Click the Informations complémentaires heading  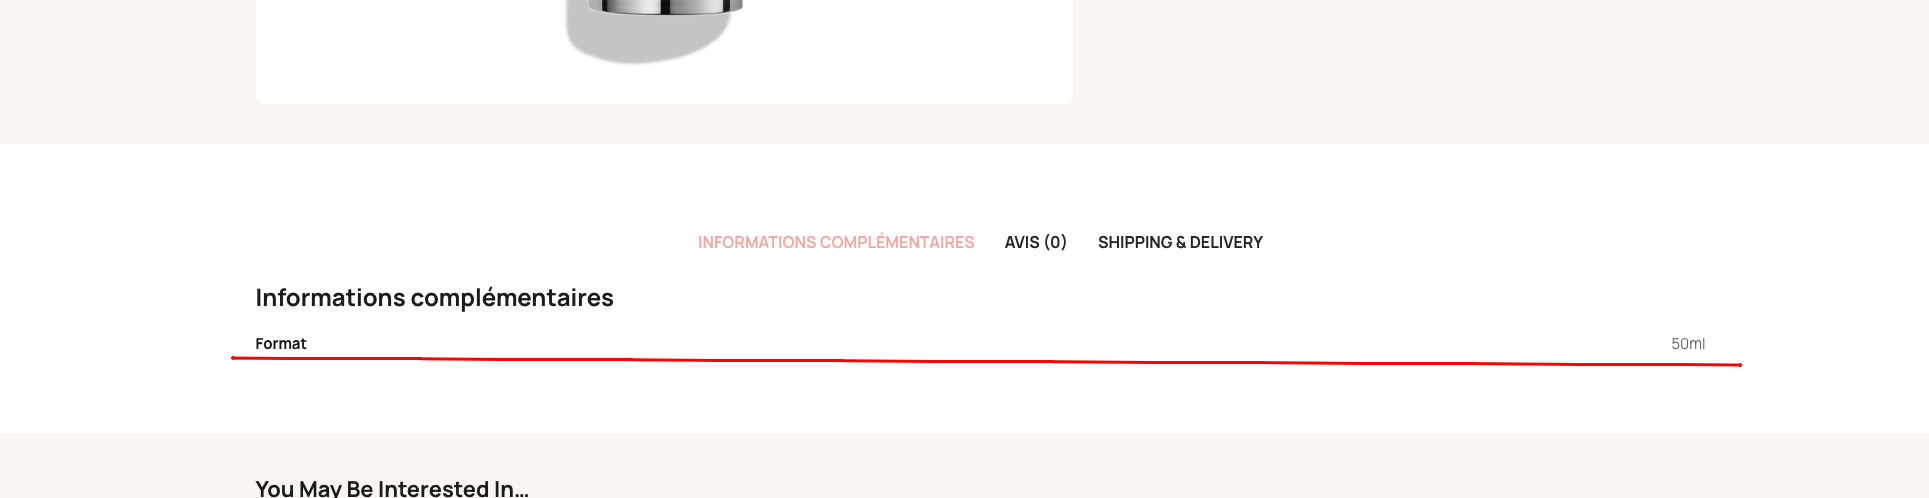[x=434, y=297]
